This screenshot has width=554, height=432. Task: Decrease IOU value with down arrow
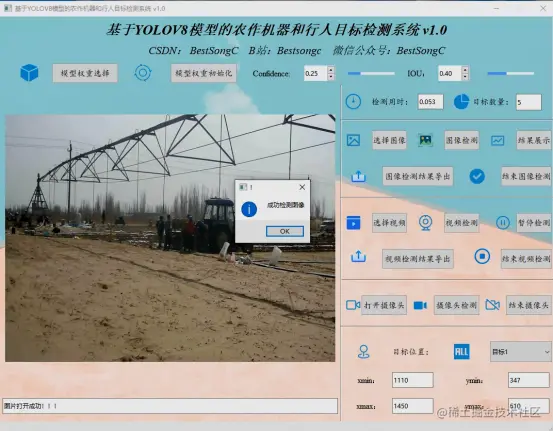(x=465, y=77)
